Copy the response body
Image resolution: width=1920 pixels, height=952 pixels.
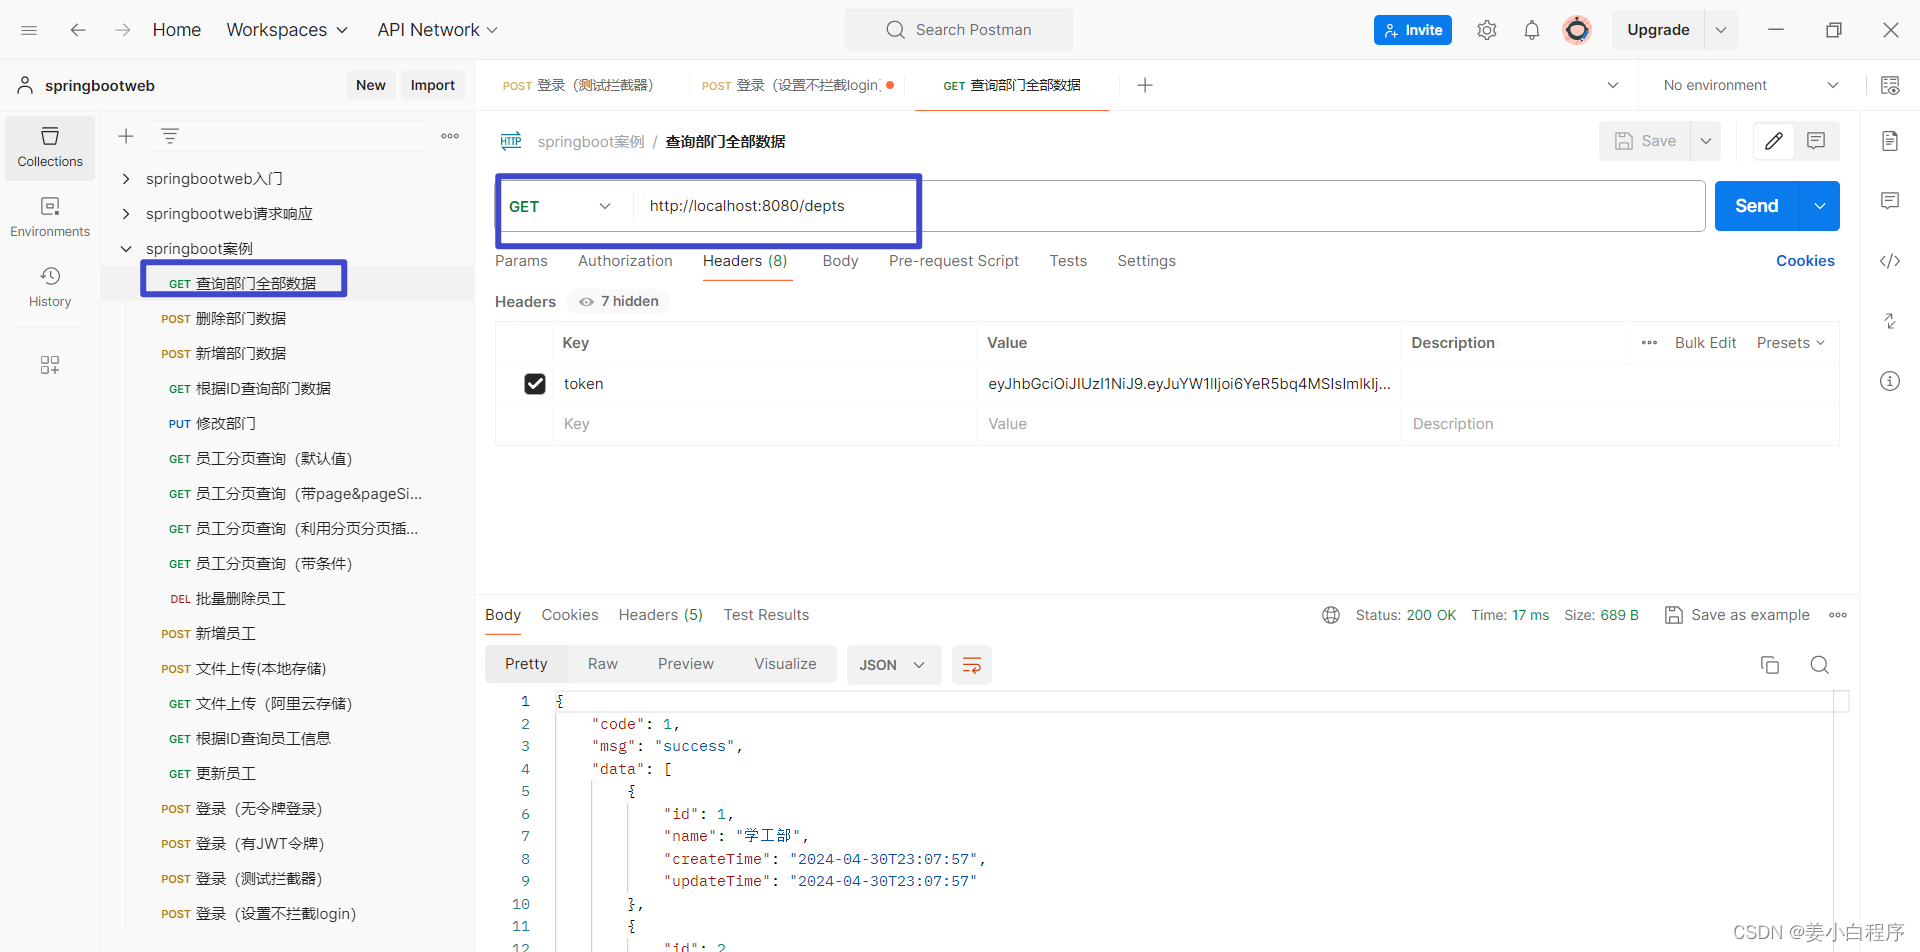point(1769,664)
